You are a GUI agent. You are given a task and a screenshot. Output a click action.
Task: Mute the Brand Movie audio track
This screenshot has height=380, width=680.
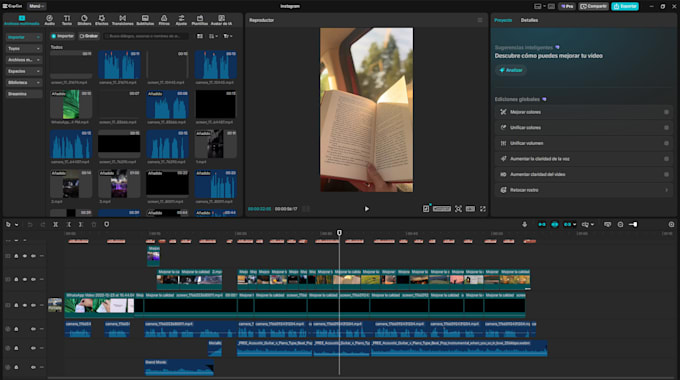[33, 367]
